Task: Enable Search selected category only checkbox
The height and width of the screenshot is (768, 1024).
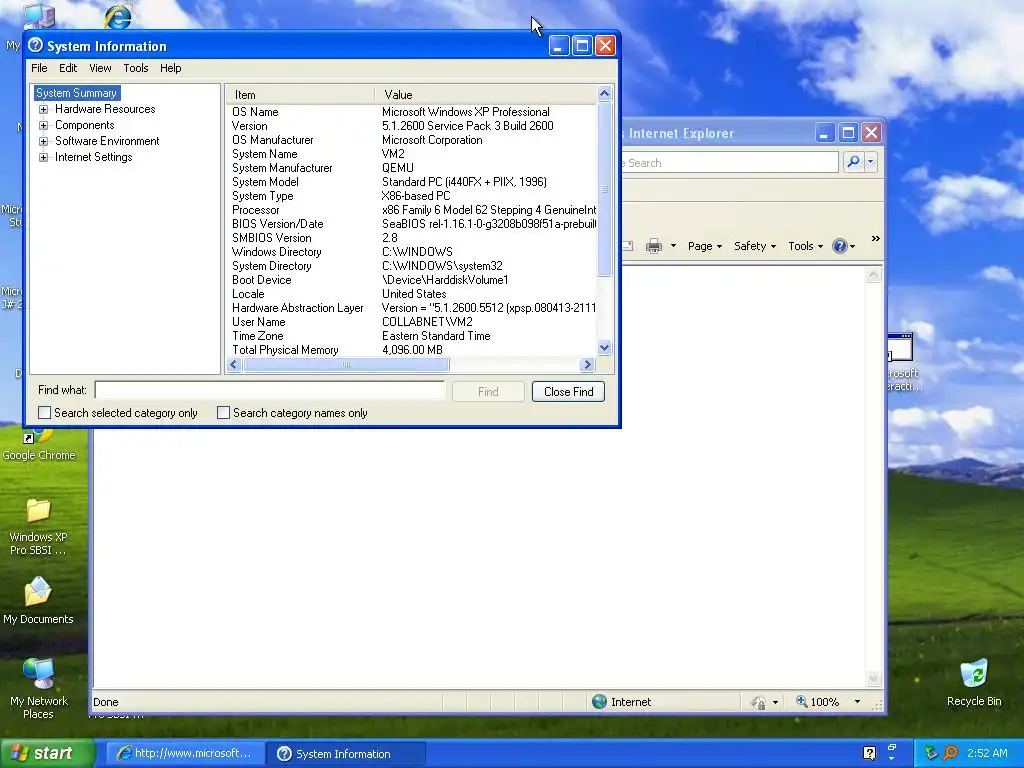Action: 44,413
